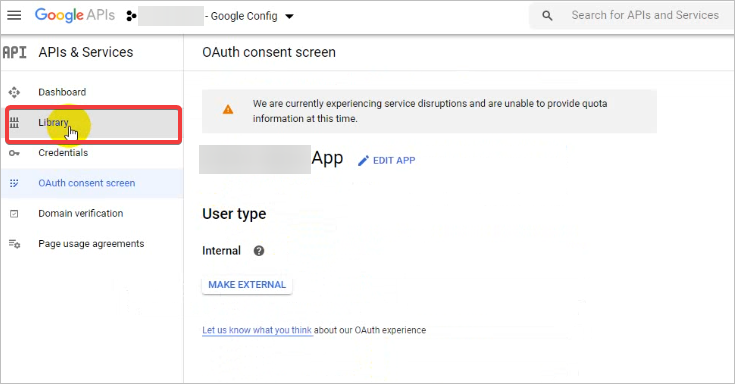Screen dimensions: 735x384
Task: Click the Credentials key icon
Action: coord(14,153)
